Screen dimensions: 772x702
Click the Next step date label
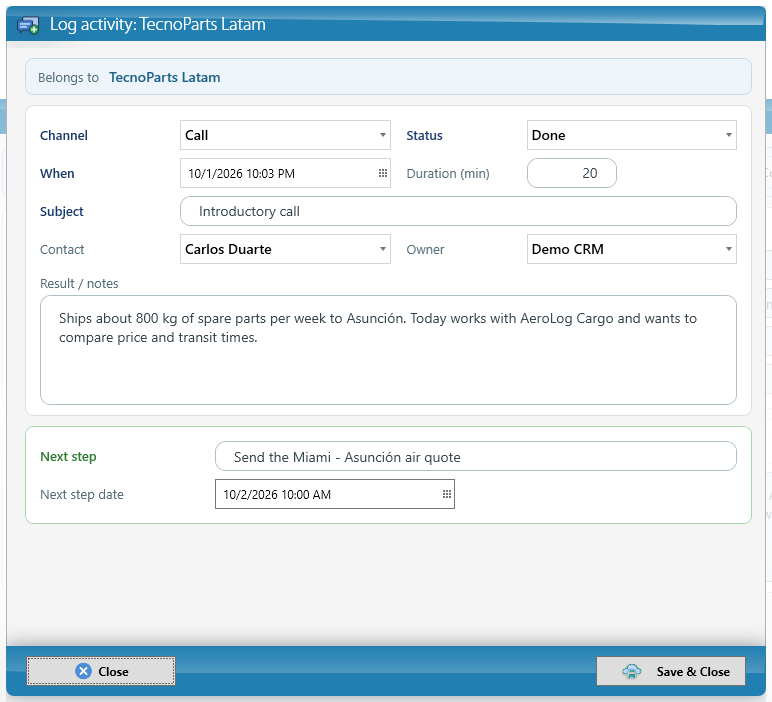pyautogui.click(x=82, y=495)
